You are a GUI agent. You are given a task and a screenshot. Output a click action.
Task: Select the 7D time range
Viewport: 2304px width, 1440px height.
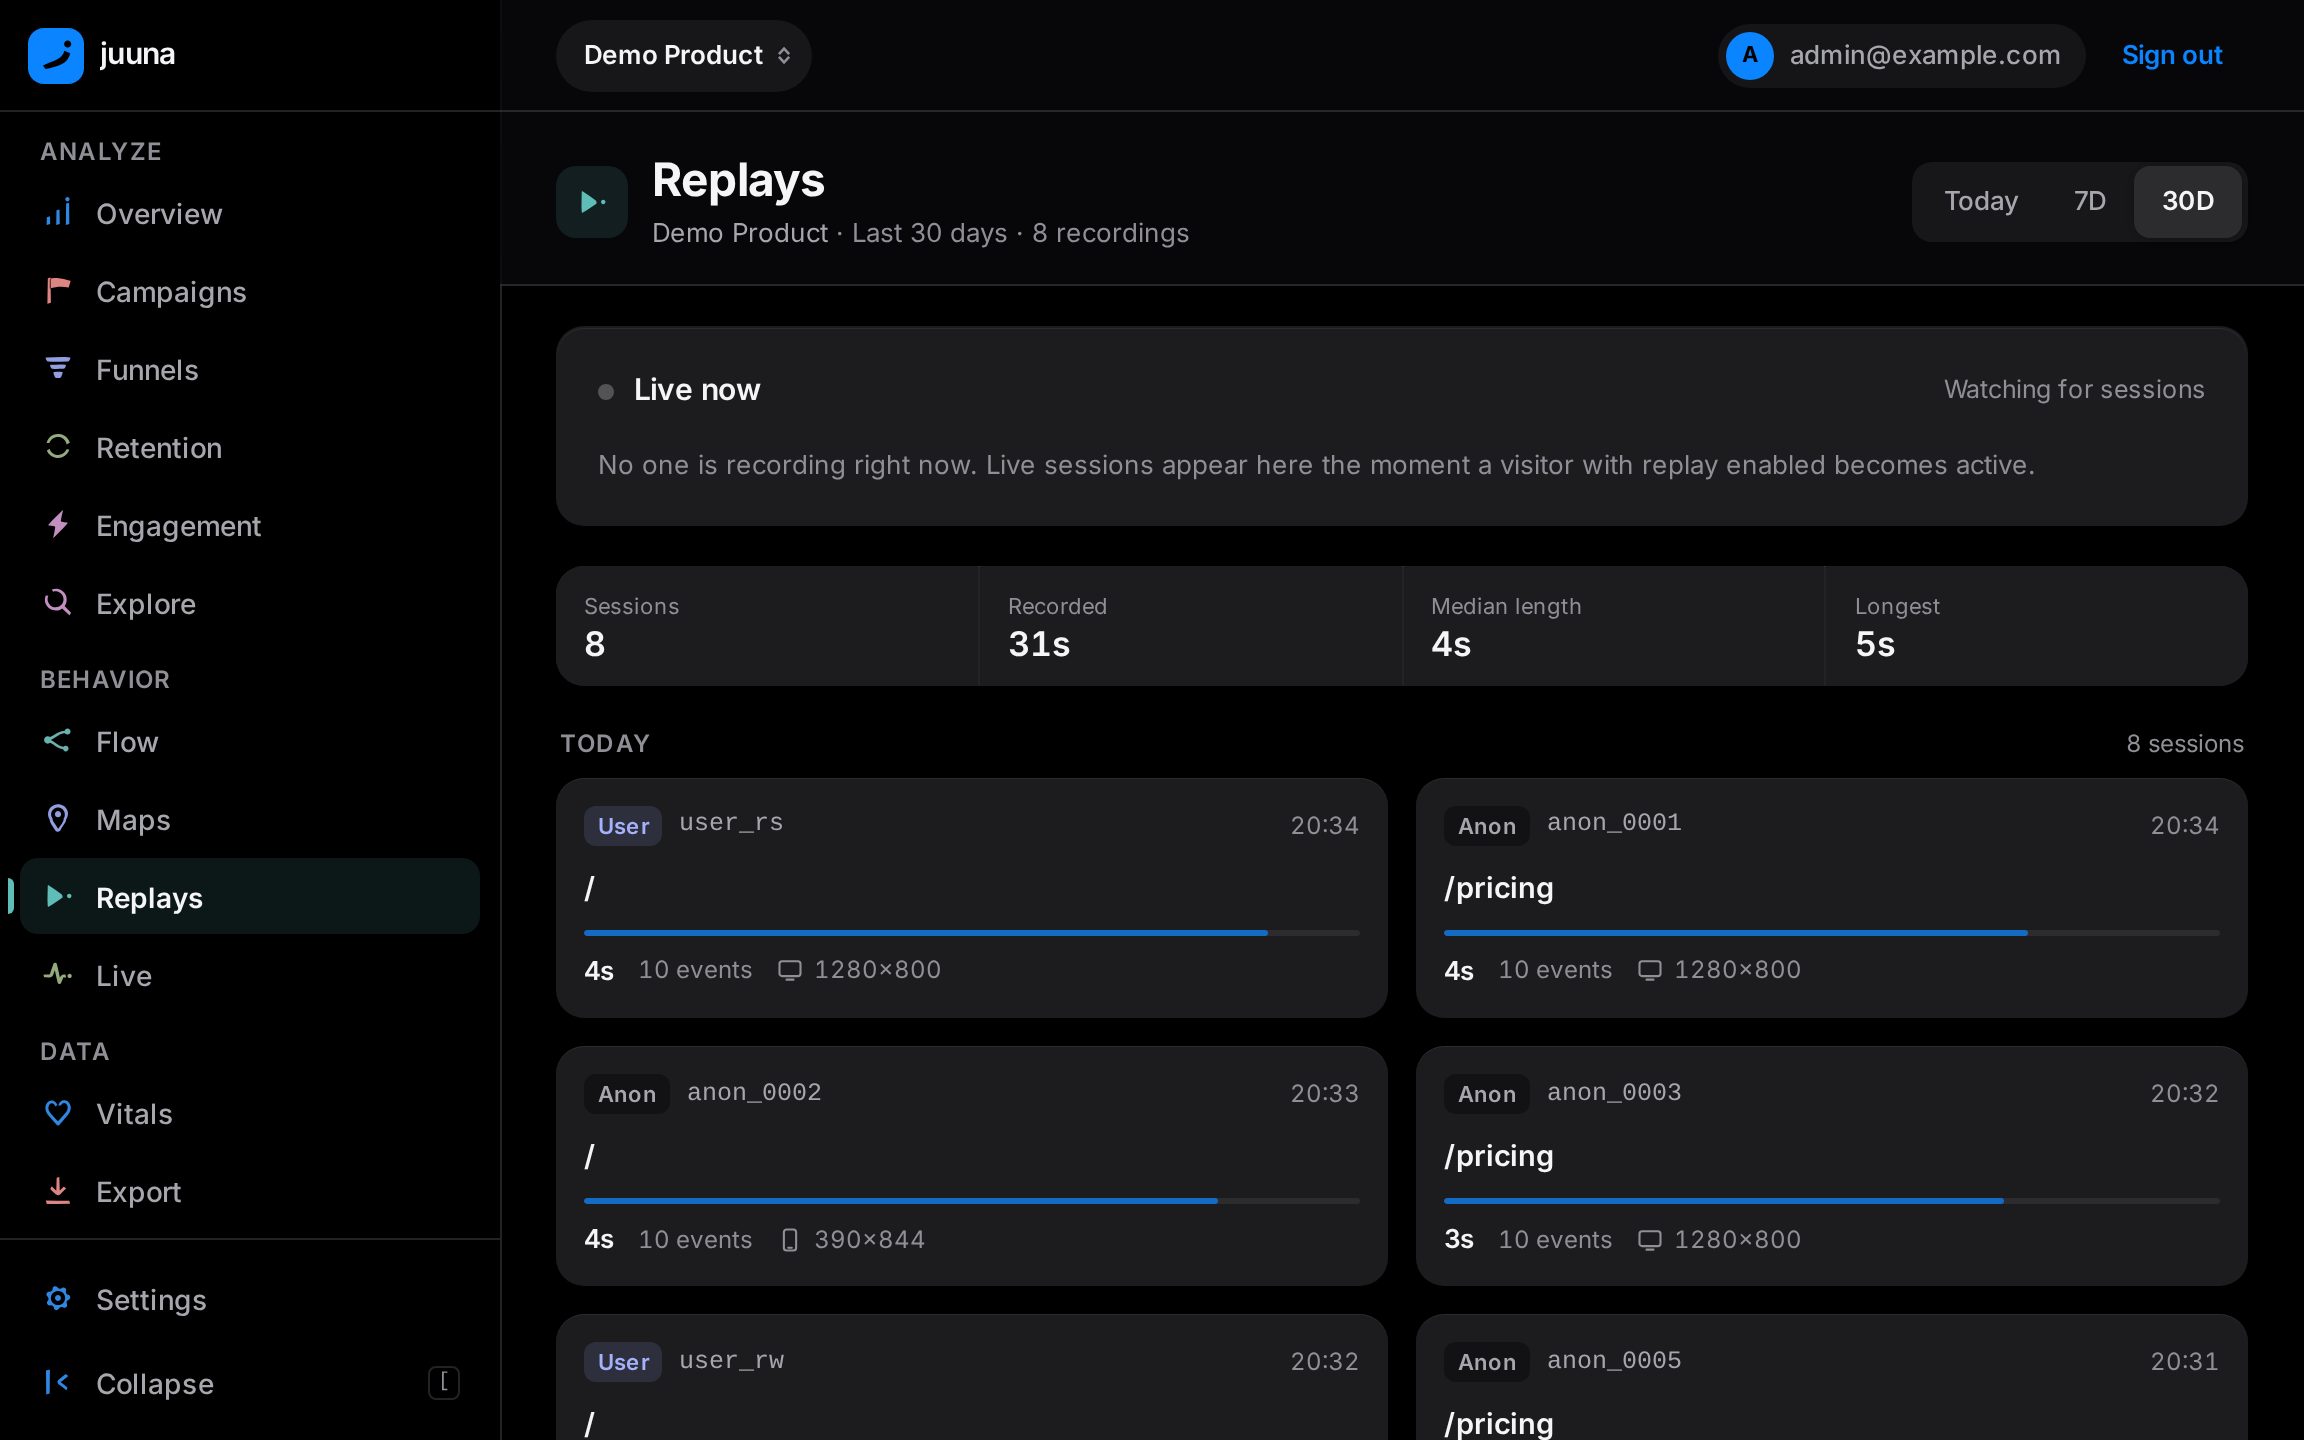pos(2090,201)
